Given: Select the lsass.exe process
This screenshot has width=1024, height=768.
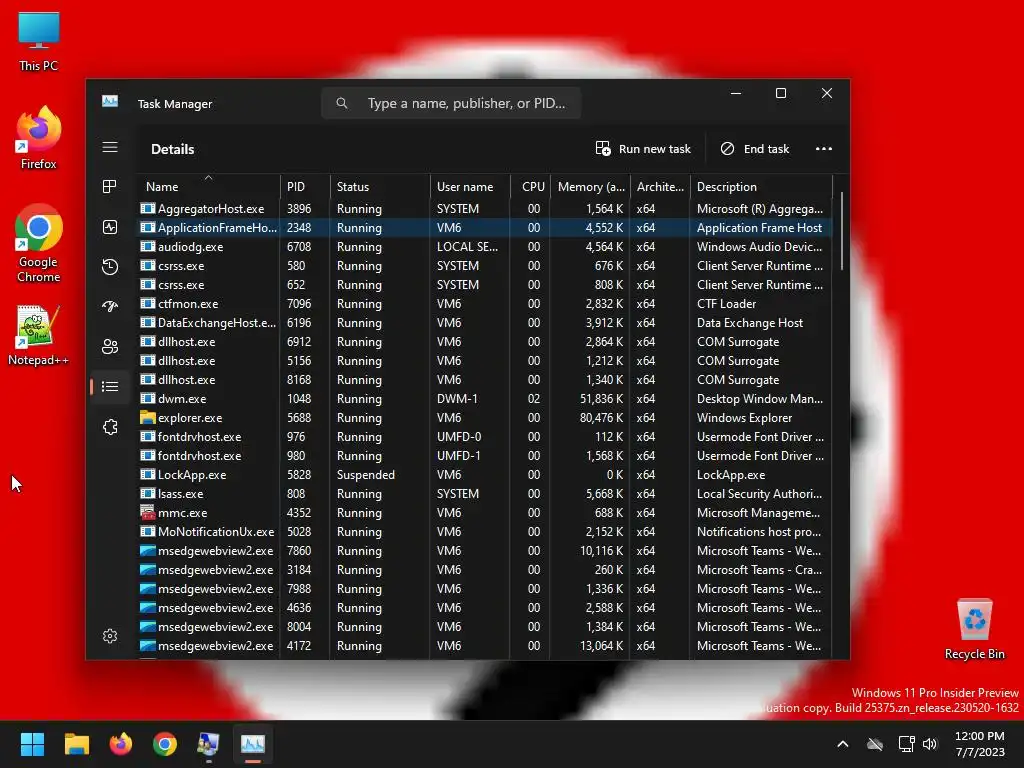Looking at the screenshot, I should tap(485, 494).
